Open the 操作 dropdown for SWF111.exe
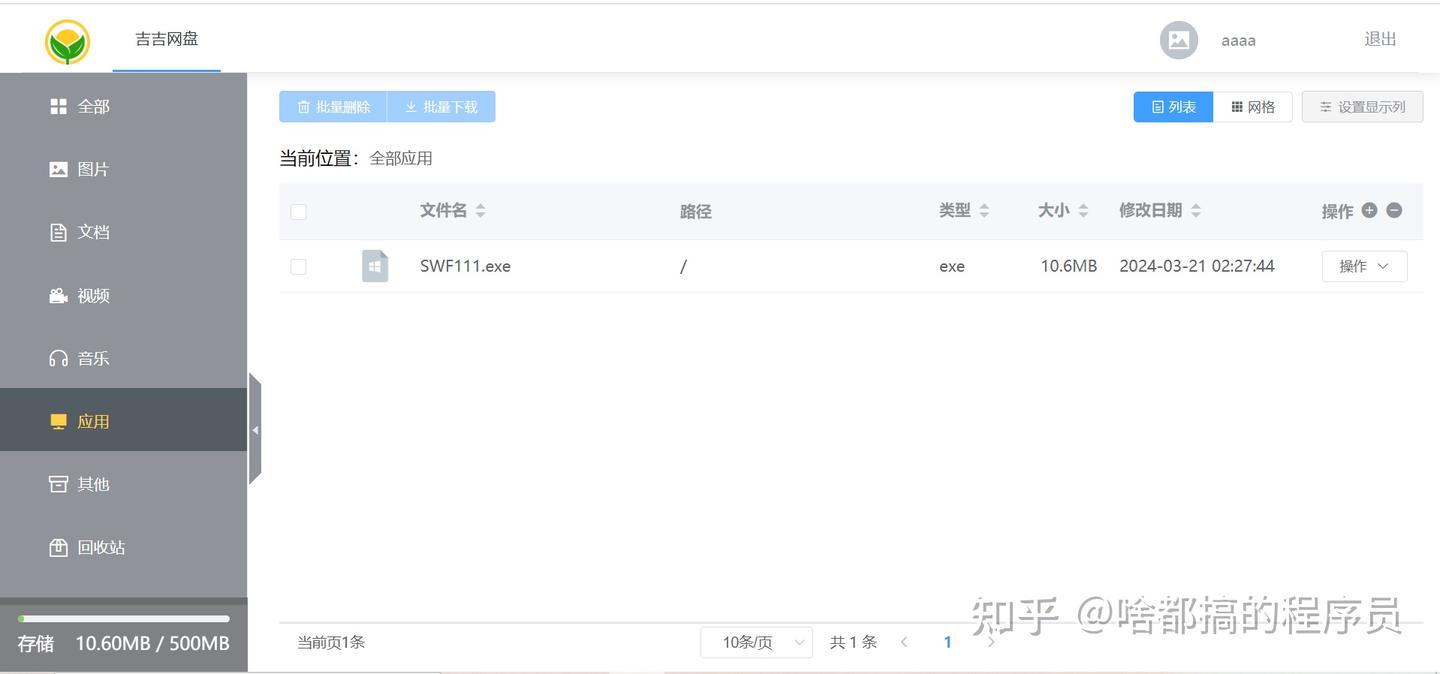 (x=1364, y=266)
